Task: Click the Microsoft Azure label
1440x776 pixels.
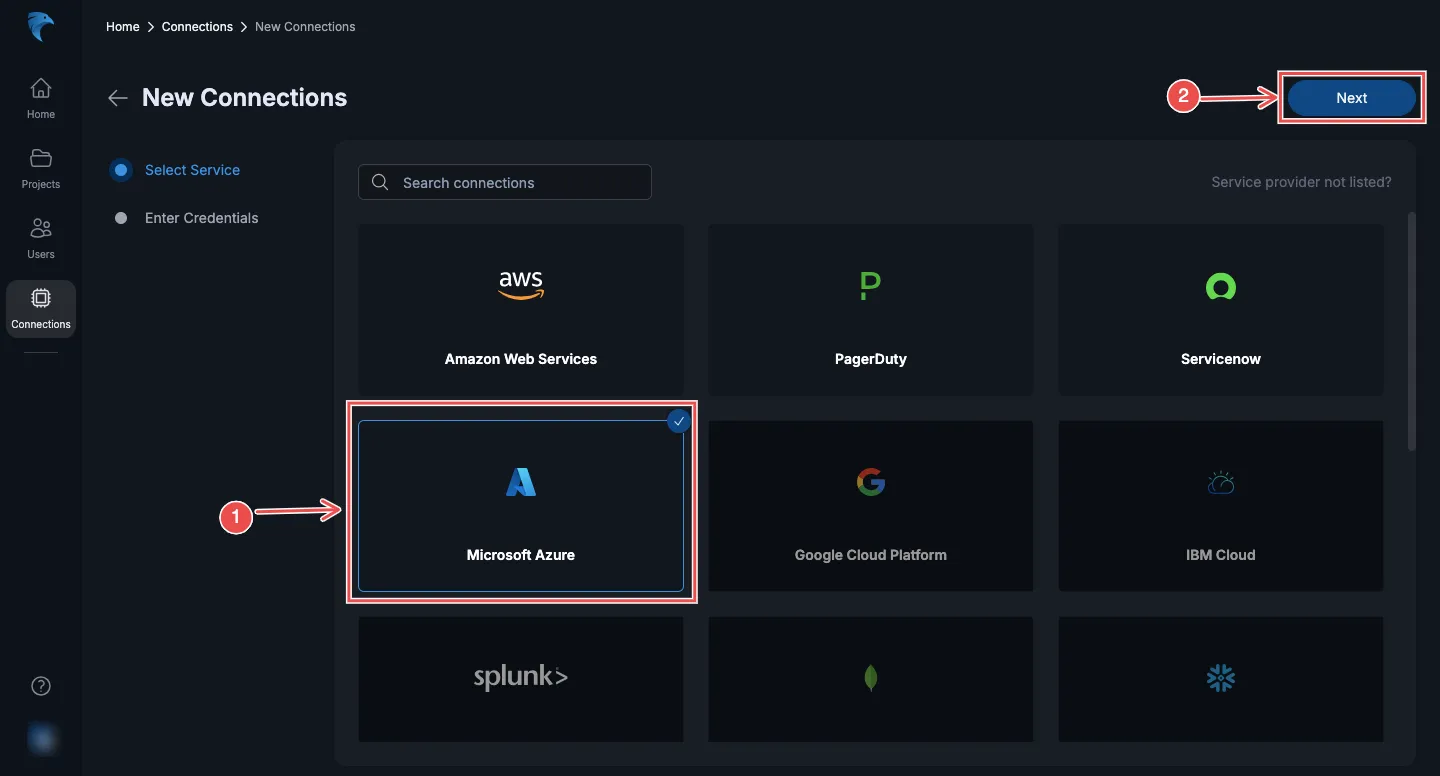Action: [x=521, y=555]
